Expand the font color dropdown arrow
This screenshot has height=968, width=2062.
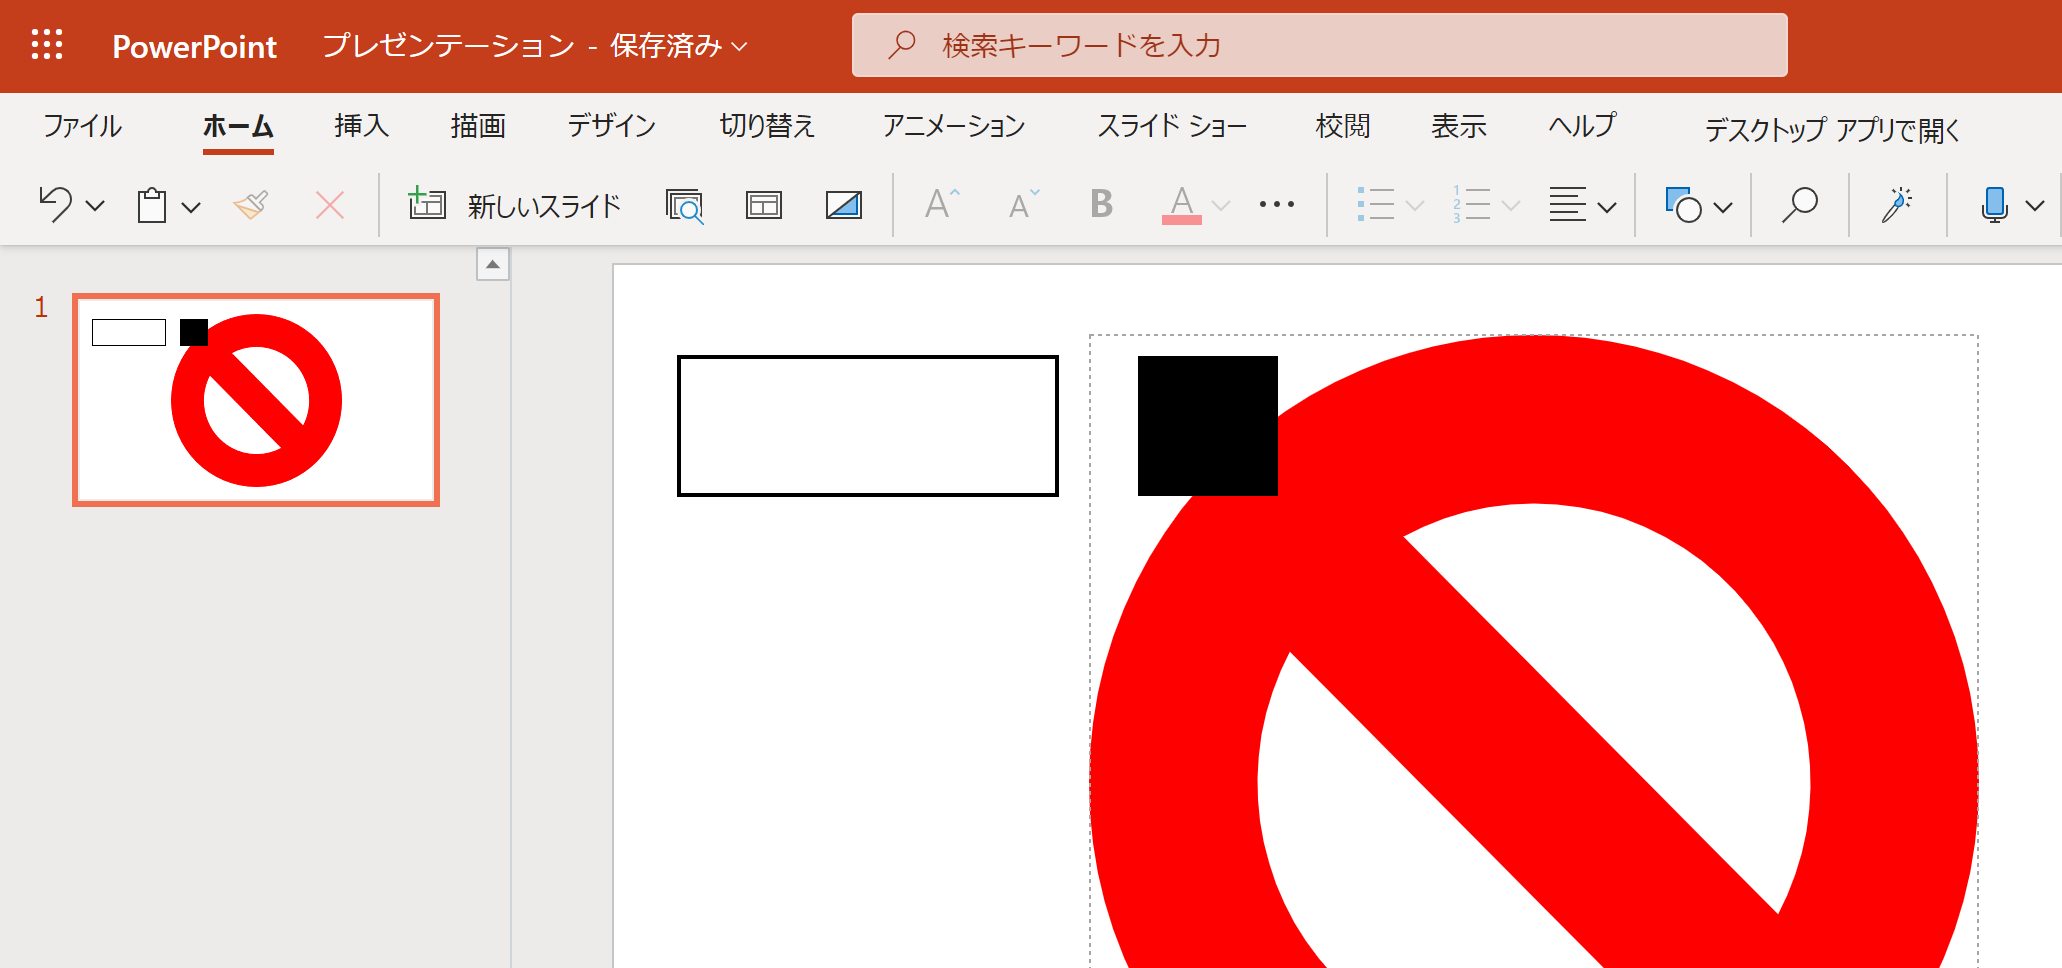point(1221,206)
